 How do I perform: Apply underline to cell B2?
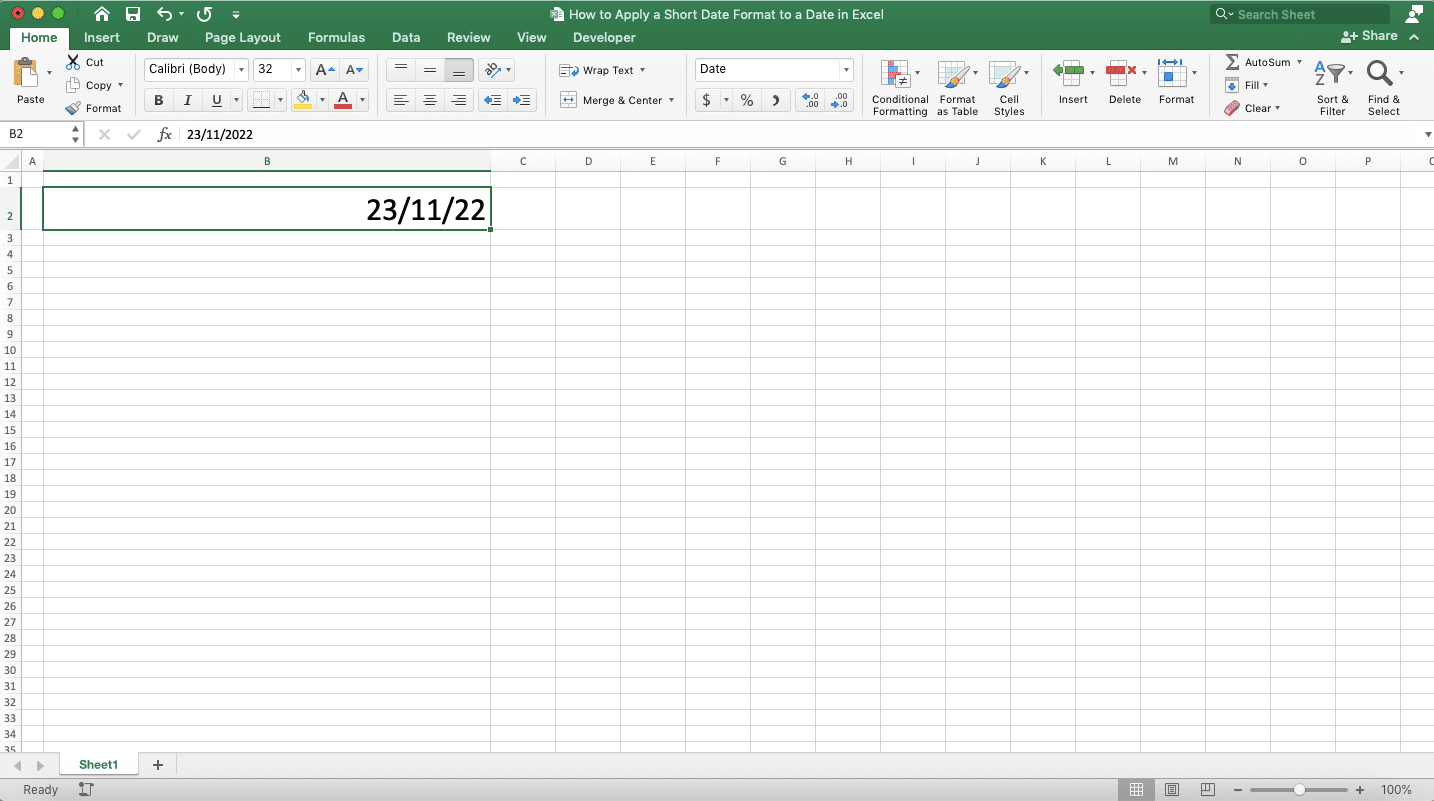[215, 100]
